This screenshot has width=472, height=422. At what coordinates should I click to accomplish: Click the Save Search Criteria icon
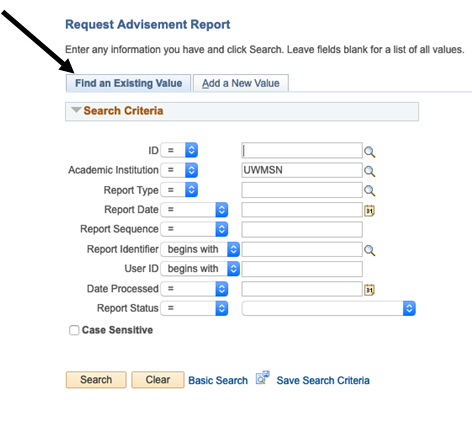pyautogui.click(x=263, y=378)
